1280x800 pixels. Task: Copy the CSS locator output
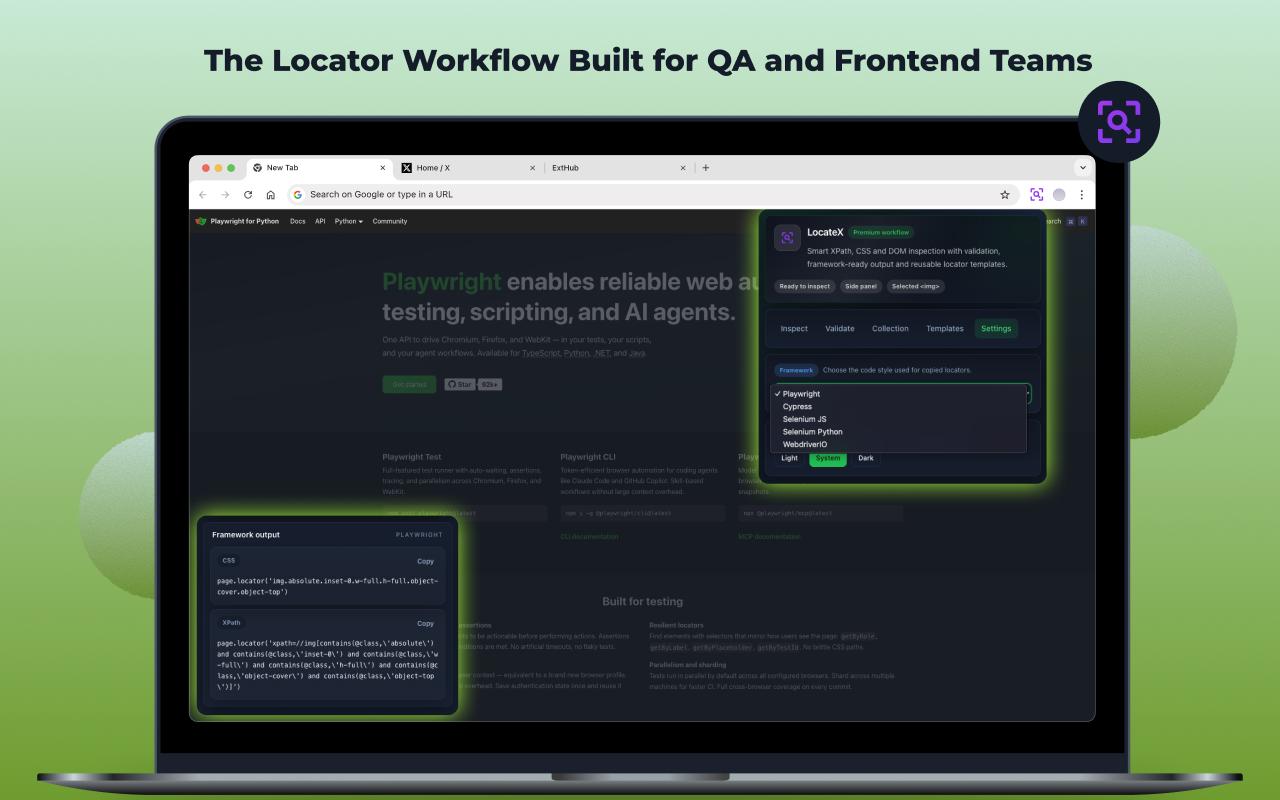pos(426,561)
